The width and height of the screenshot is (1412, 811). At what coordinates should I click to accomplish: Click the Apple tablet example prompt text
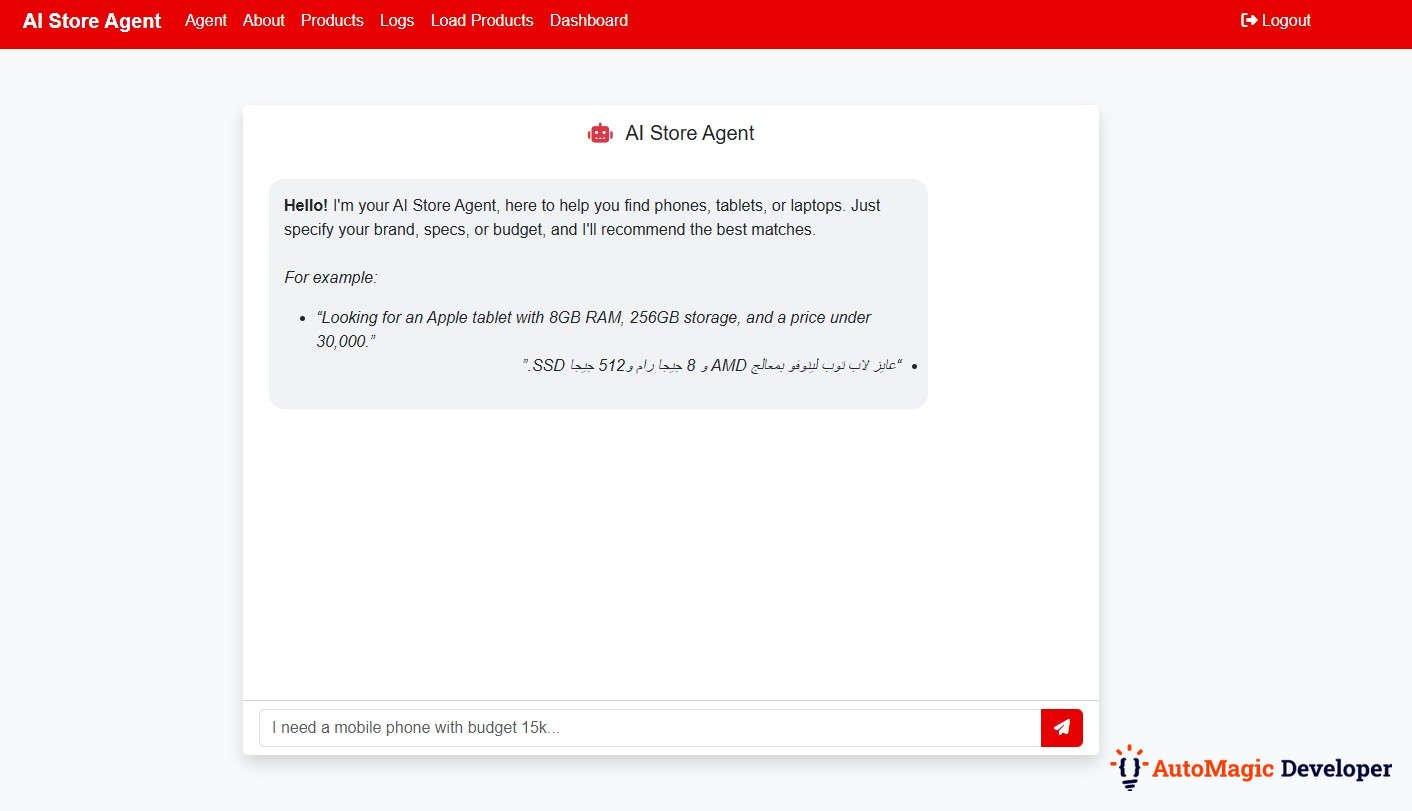[x=593, y=329]
